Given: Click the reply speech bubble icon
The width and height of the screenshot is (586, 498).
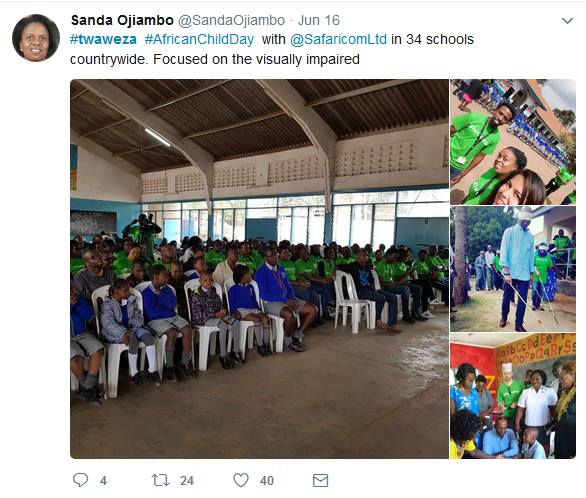Looking at the screenshot, I should coord(80,480).
